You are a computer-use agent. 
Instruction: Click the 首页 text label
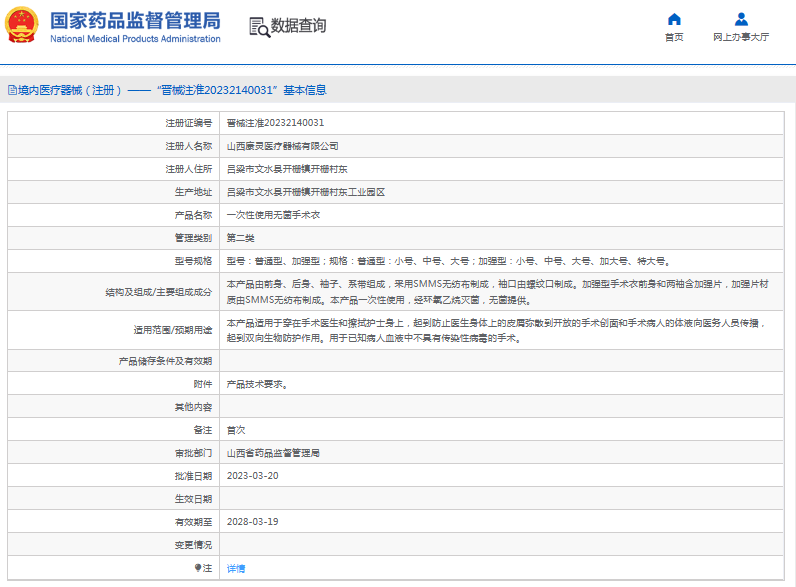click(674, 37)
